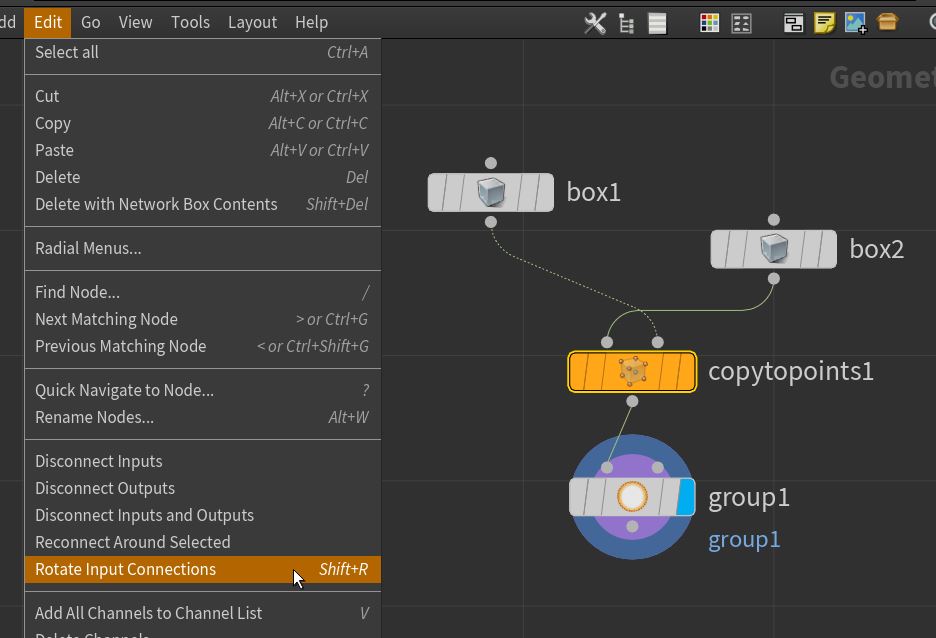
Task: Select the group1 node icon
Action: coord(632,497)
